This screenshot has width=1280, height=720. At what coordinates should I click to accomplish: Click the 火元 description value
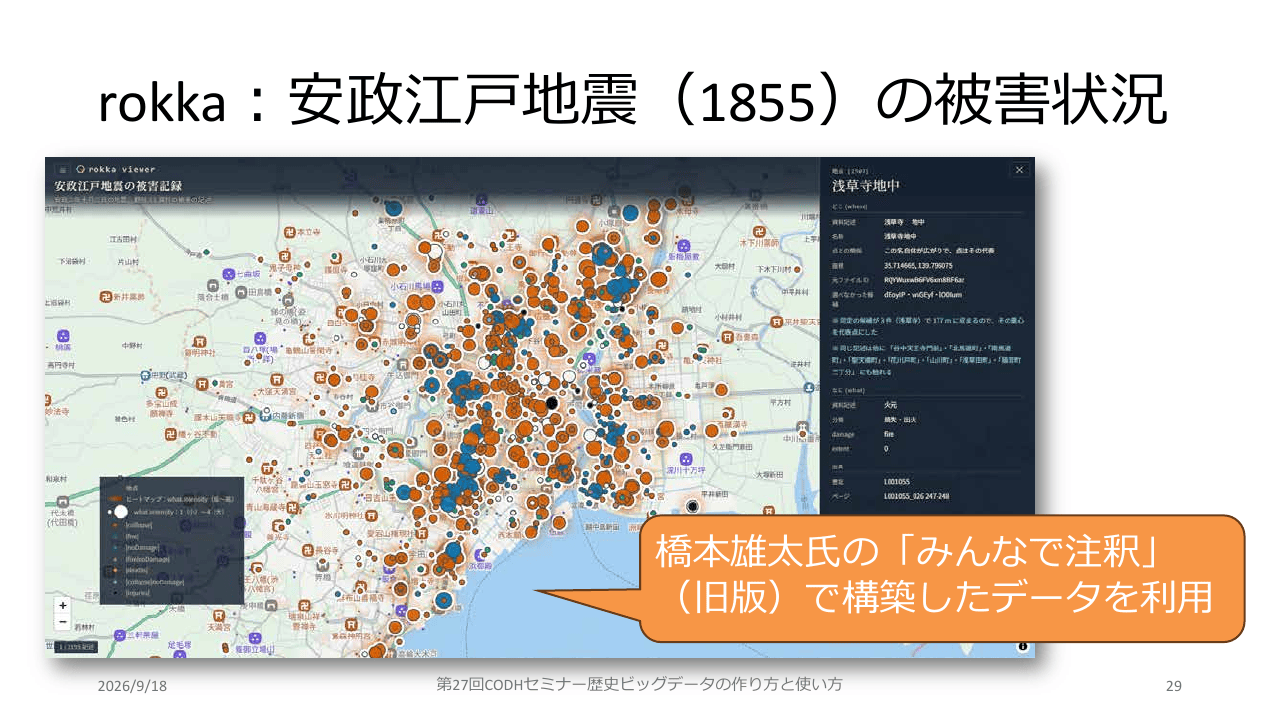point(891,406)
